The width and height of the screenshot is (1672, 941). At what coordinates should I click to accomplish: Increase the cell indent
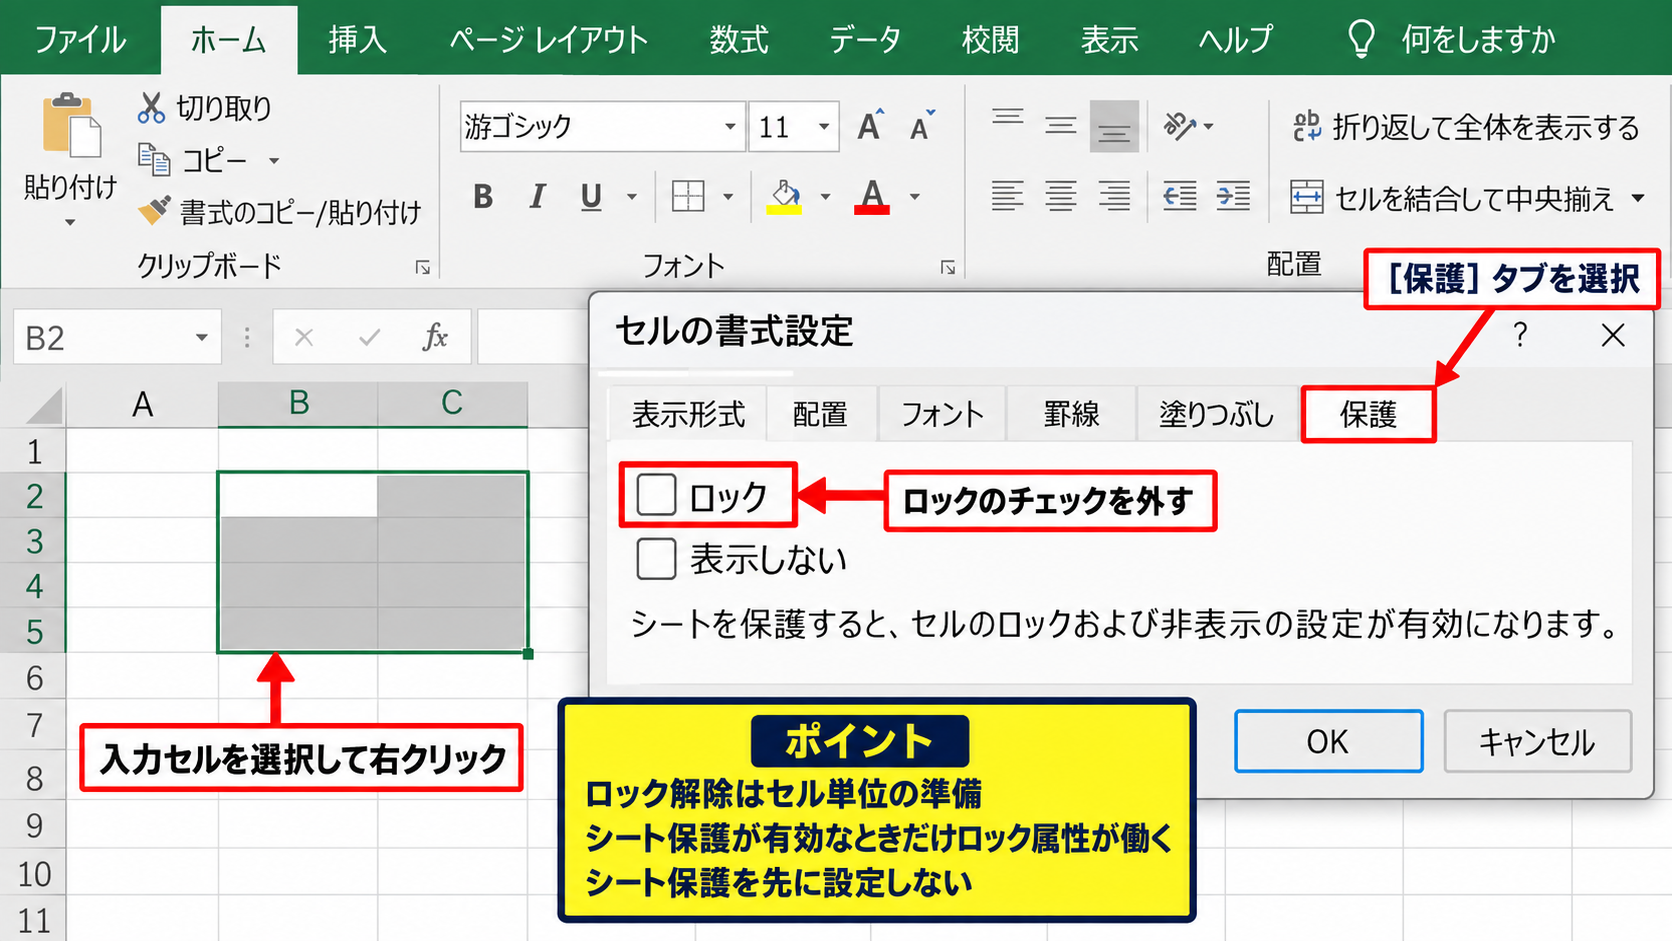[1233, 196]
